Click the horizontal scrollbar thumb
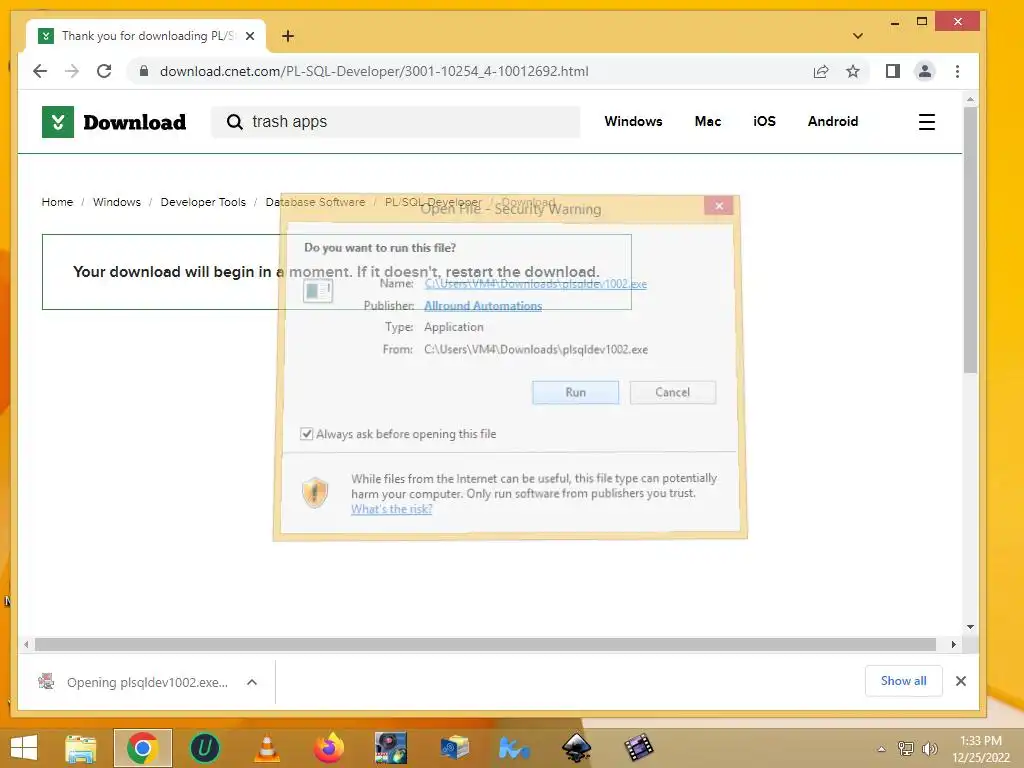Screen dimensions: 1024x768 (485, 645)
